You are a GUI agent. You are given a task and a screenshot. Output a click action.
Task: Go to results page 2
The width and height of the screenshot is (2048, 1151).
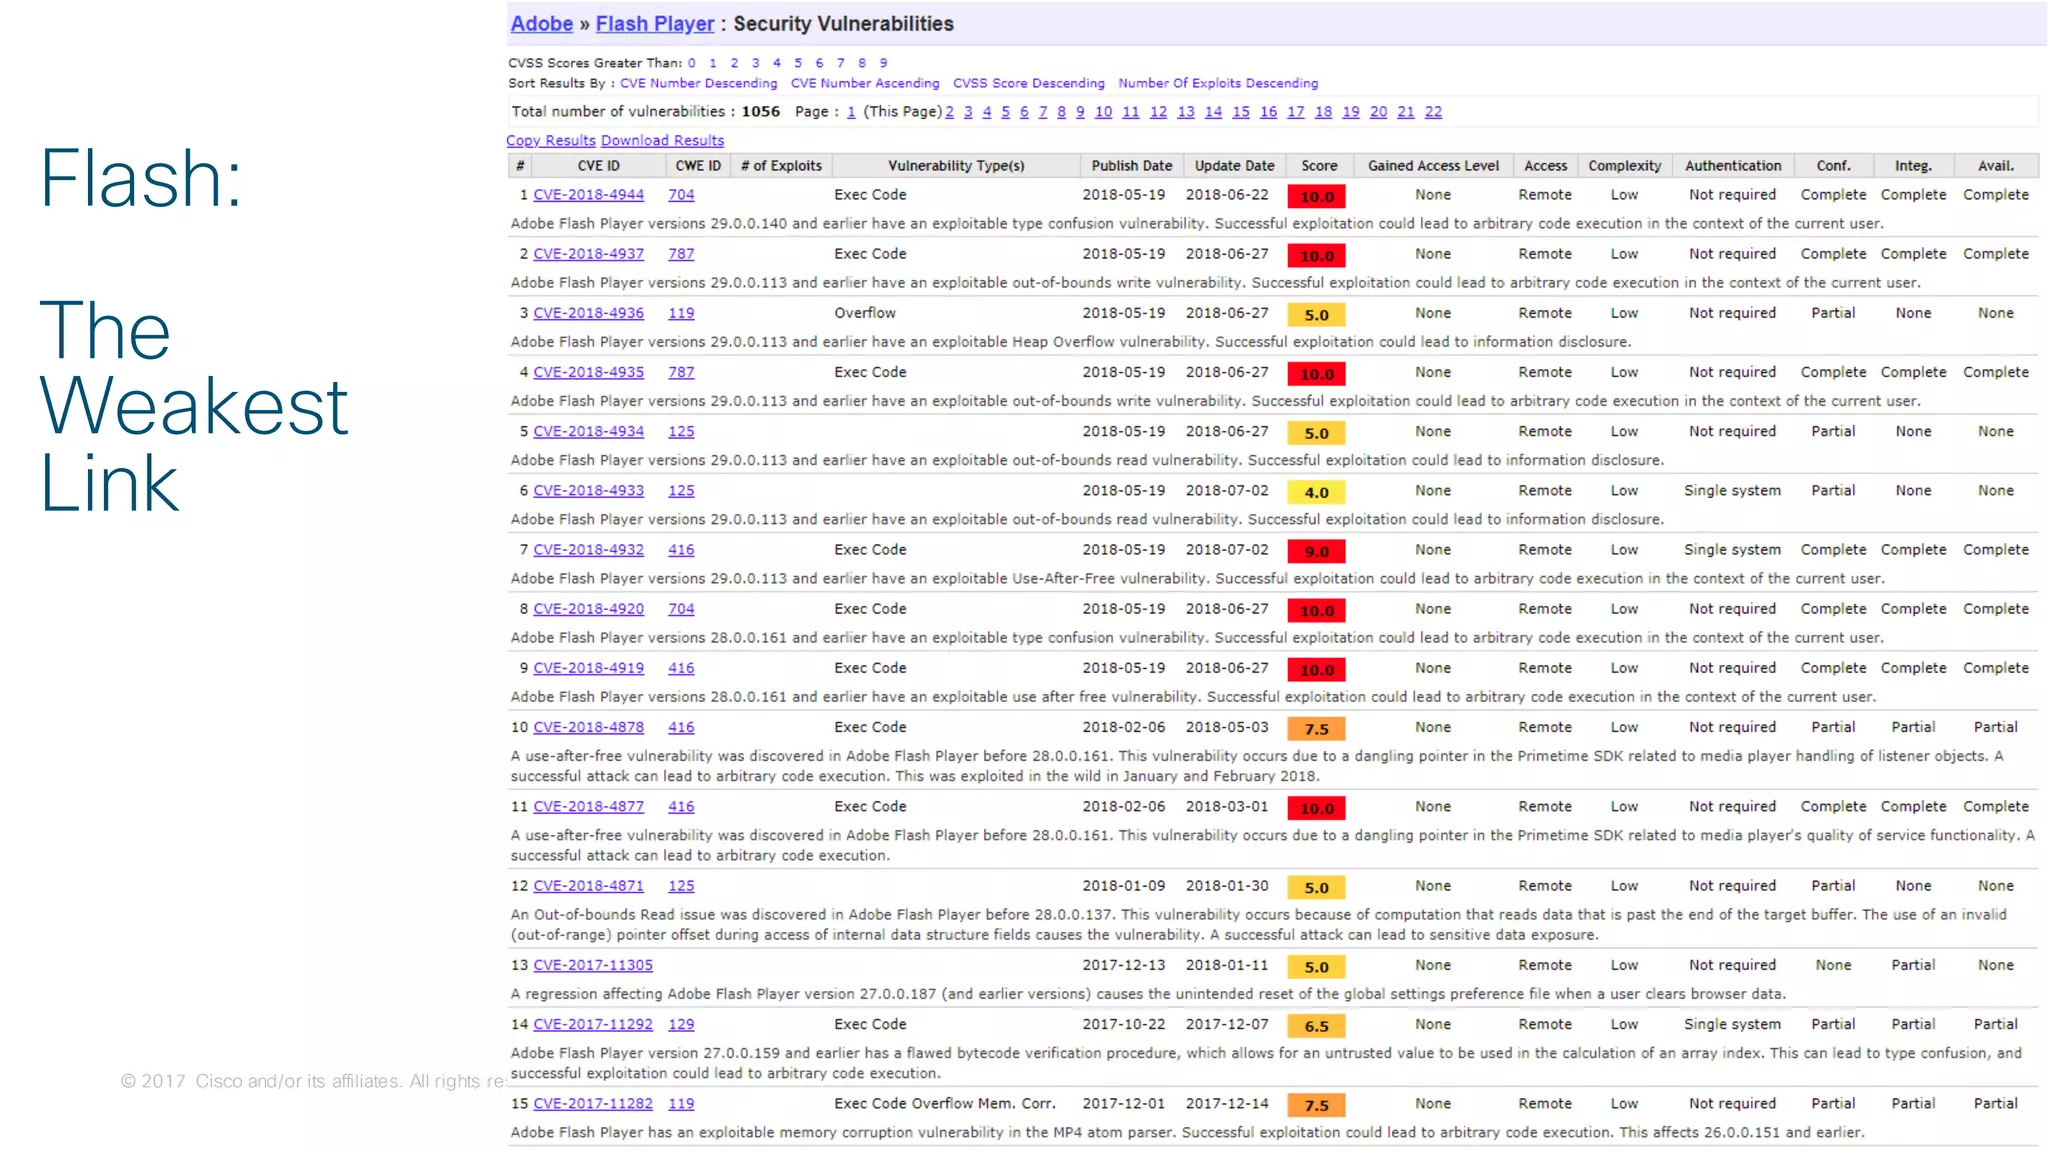pyautogui.click(x=949, y=112)
